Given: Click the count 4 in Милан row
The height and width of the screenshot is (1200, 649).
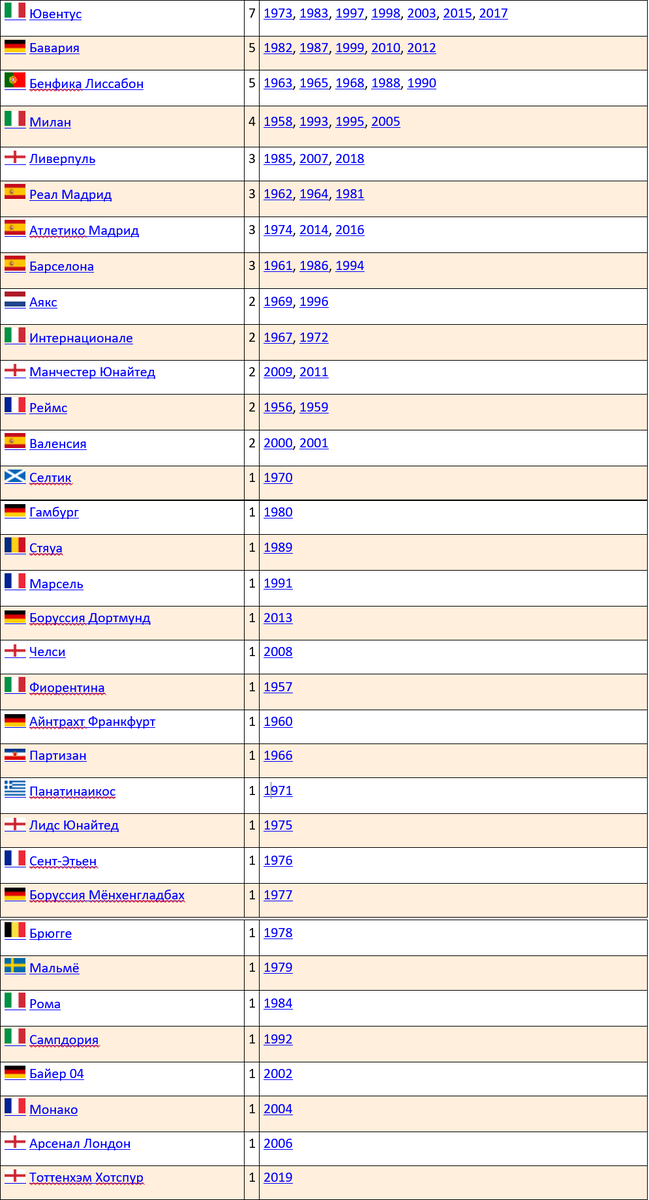Looking at the screenshot, I should (252, 122).
